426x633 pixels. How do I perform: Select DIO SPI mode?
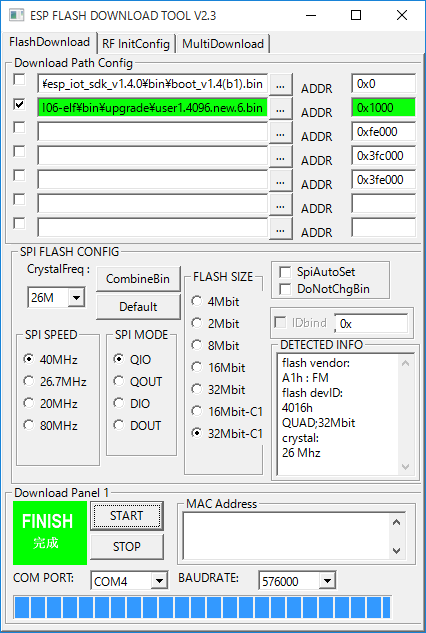(119, 402)
